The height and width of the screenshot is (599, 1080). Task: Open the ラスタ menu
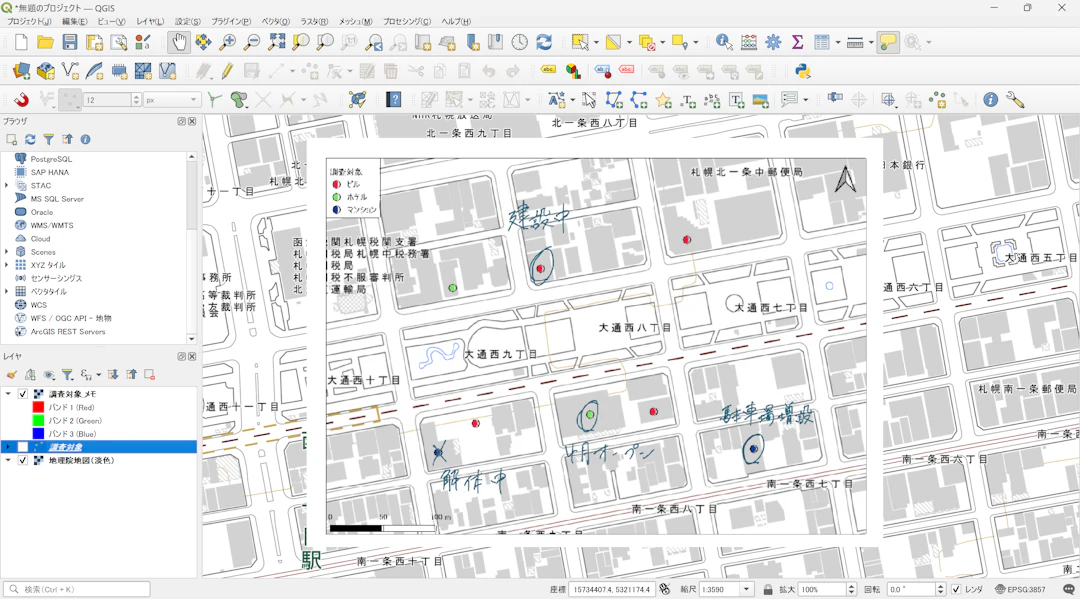tap(314, 21)
